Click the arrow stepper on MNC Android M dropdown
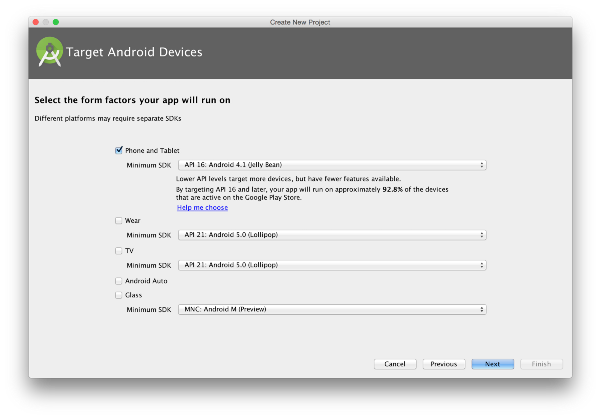 (x=482, y=309)
